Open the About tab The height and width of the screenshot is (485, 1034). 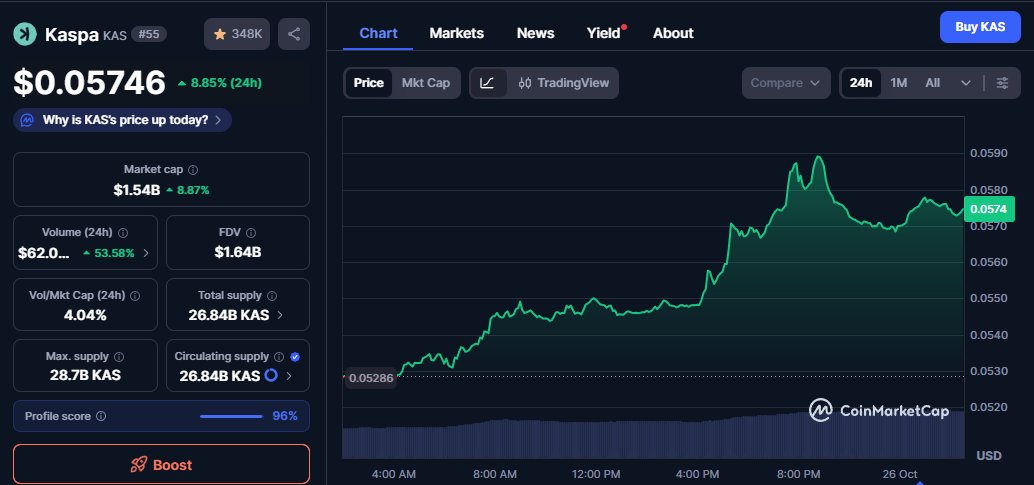673,33
